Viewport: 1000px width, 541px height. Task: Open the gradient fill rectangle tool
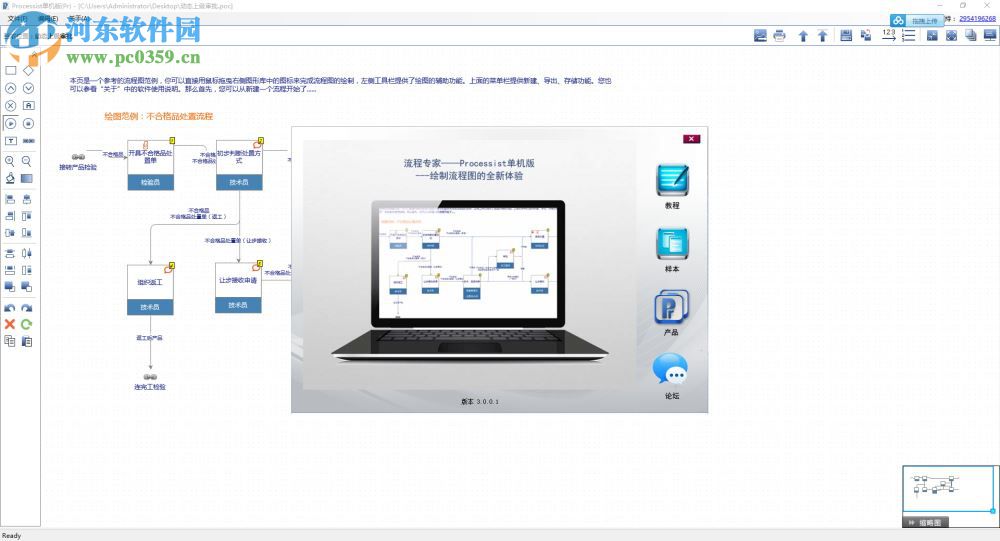coord(27,179)
